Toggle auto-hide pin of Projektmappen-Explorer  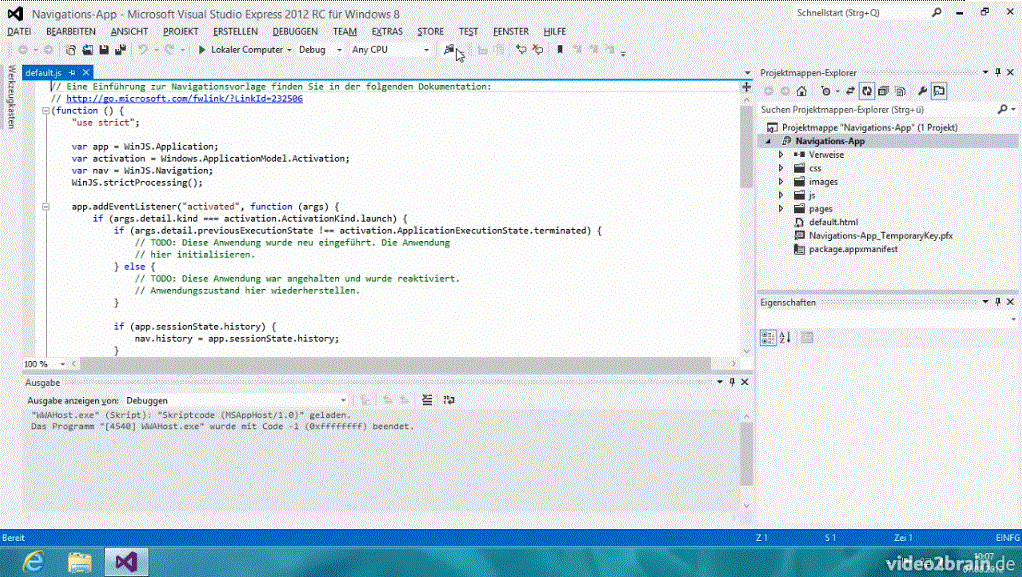pyautogui.click(x=998, y=72)
